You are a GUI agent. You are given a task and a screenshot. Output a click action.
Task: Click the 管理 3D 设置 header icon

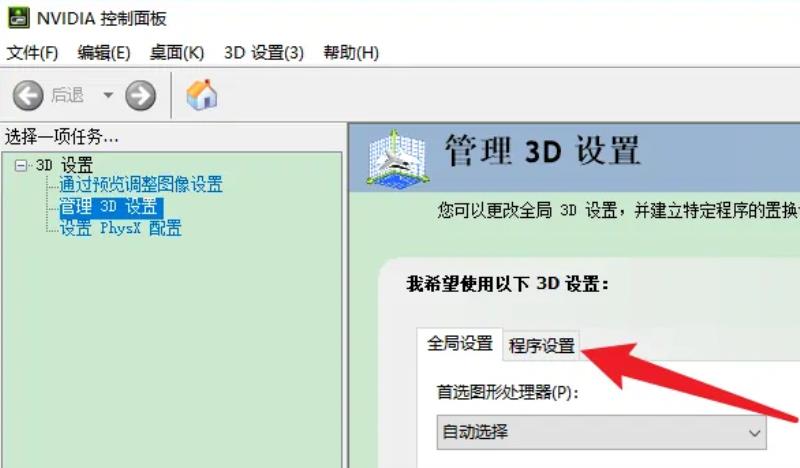click(x=398, y=159)
